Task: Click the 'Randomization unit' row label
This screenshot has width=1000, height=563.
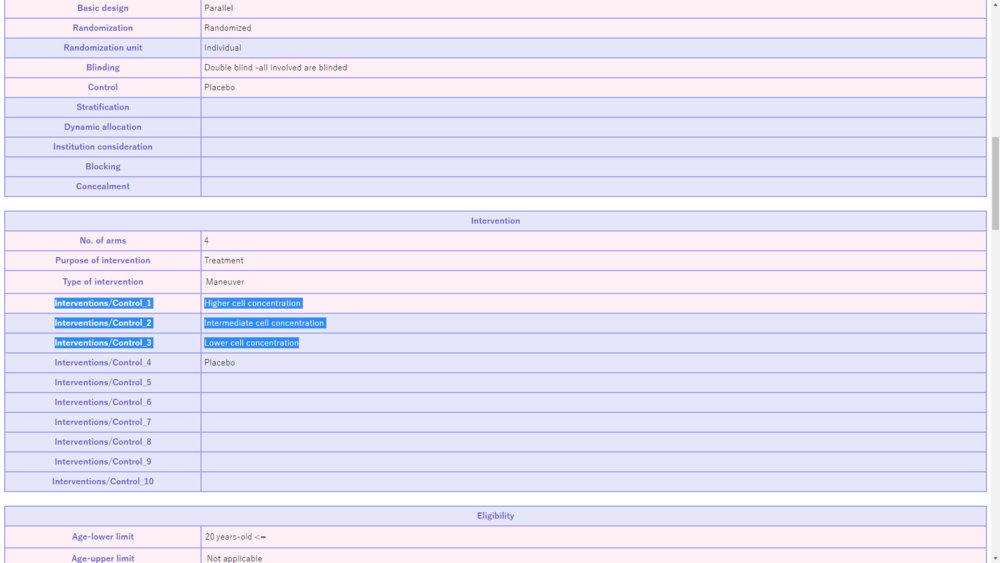Action: point(103,48)
